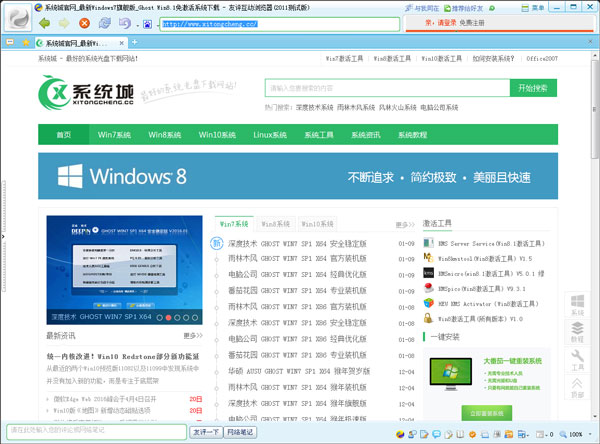Refresh the page using the blue arrows icon

(x=104, y=23)
